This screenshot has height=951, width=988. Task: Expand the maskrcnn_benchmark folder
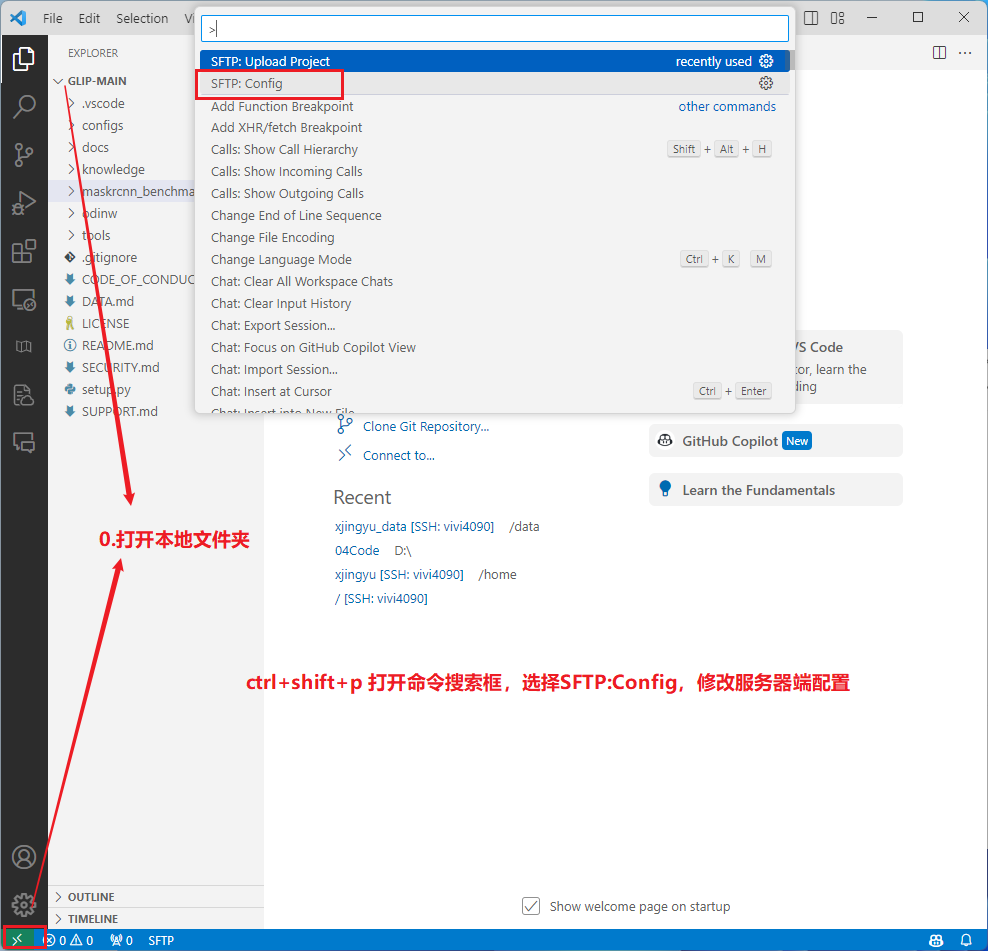(71, 192)
